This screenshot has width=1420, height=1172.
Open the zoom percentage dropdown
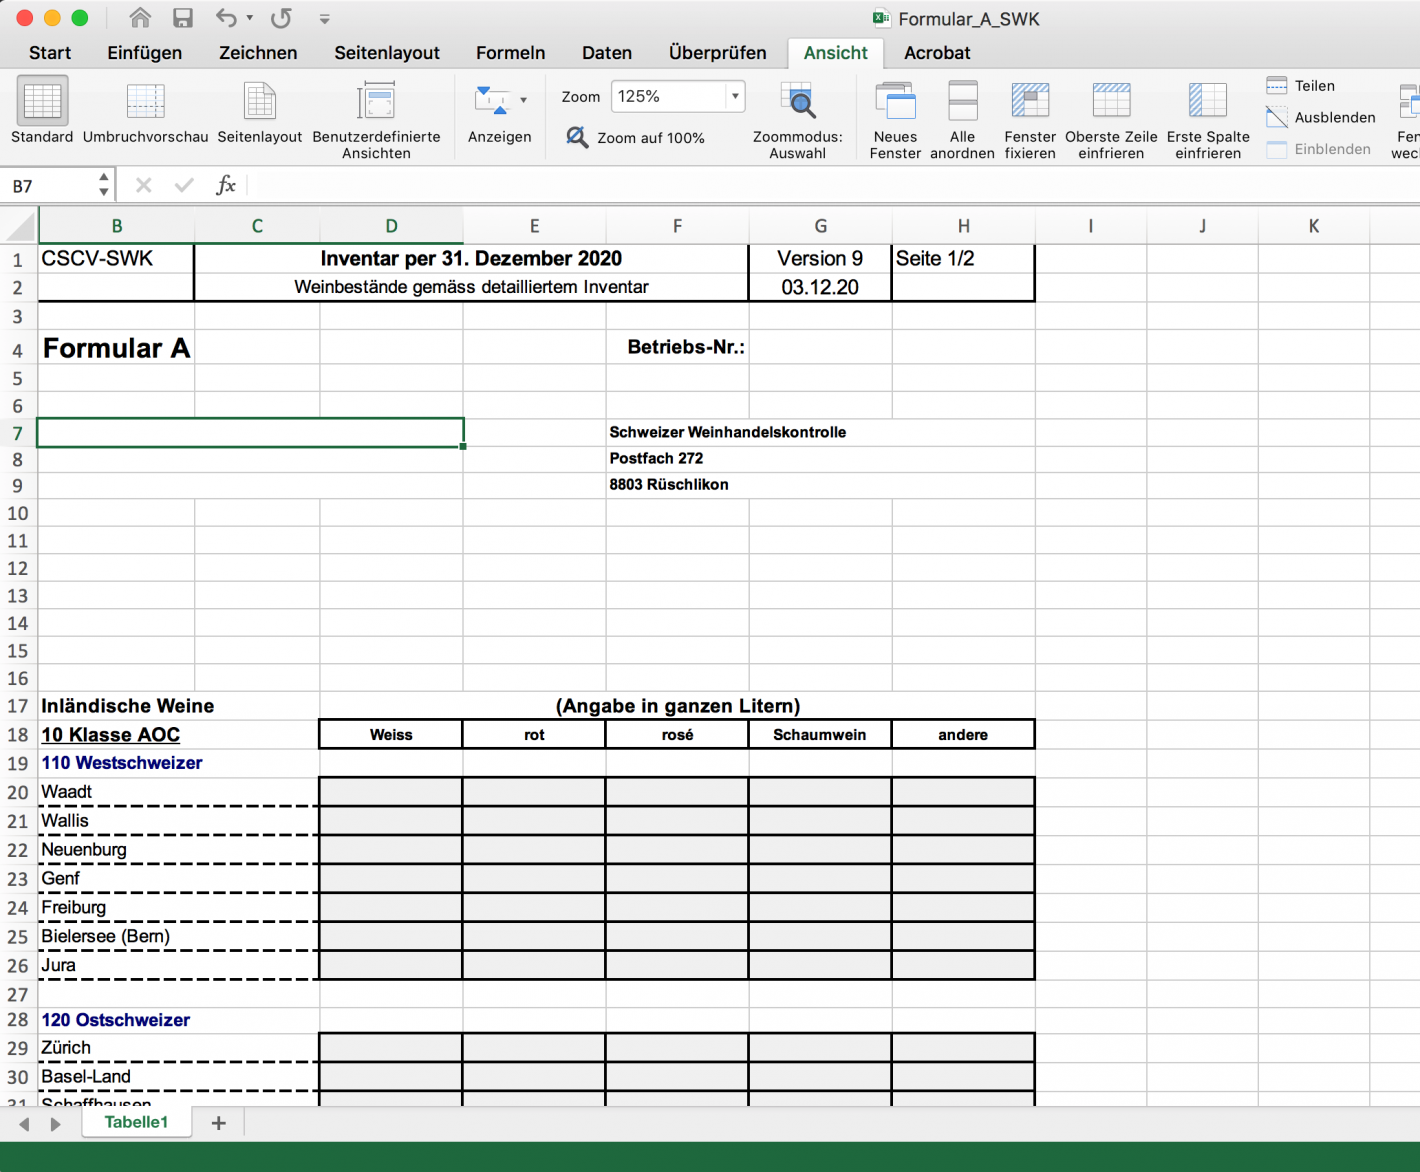(x=733, y=96)
